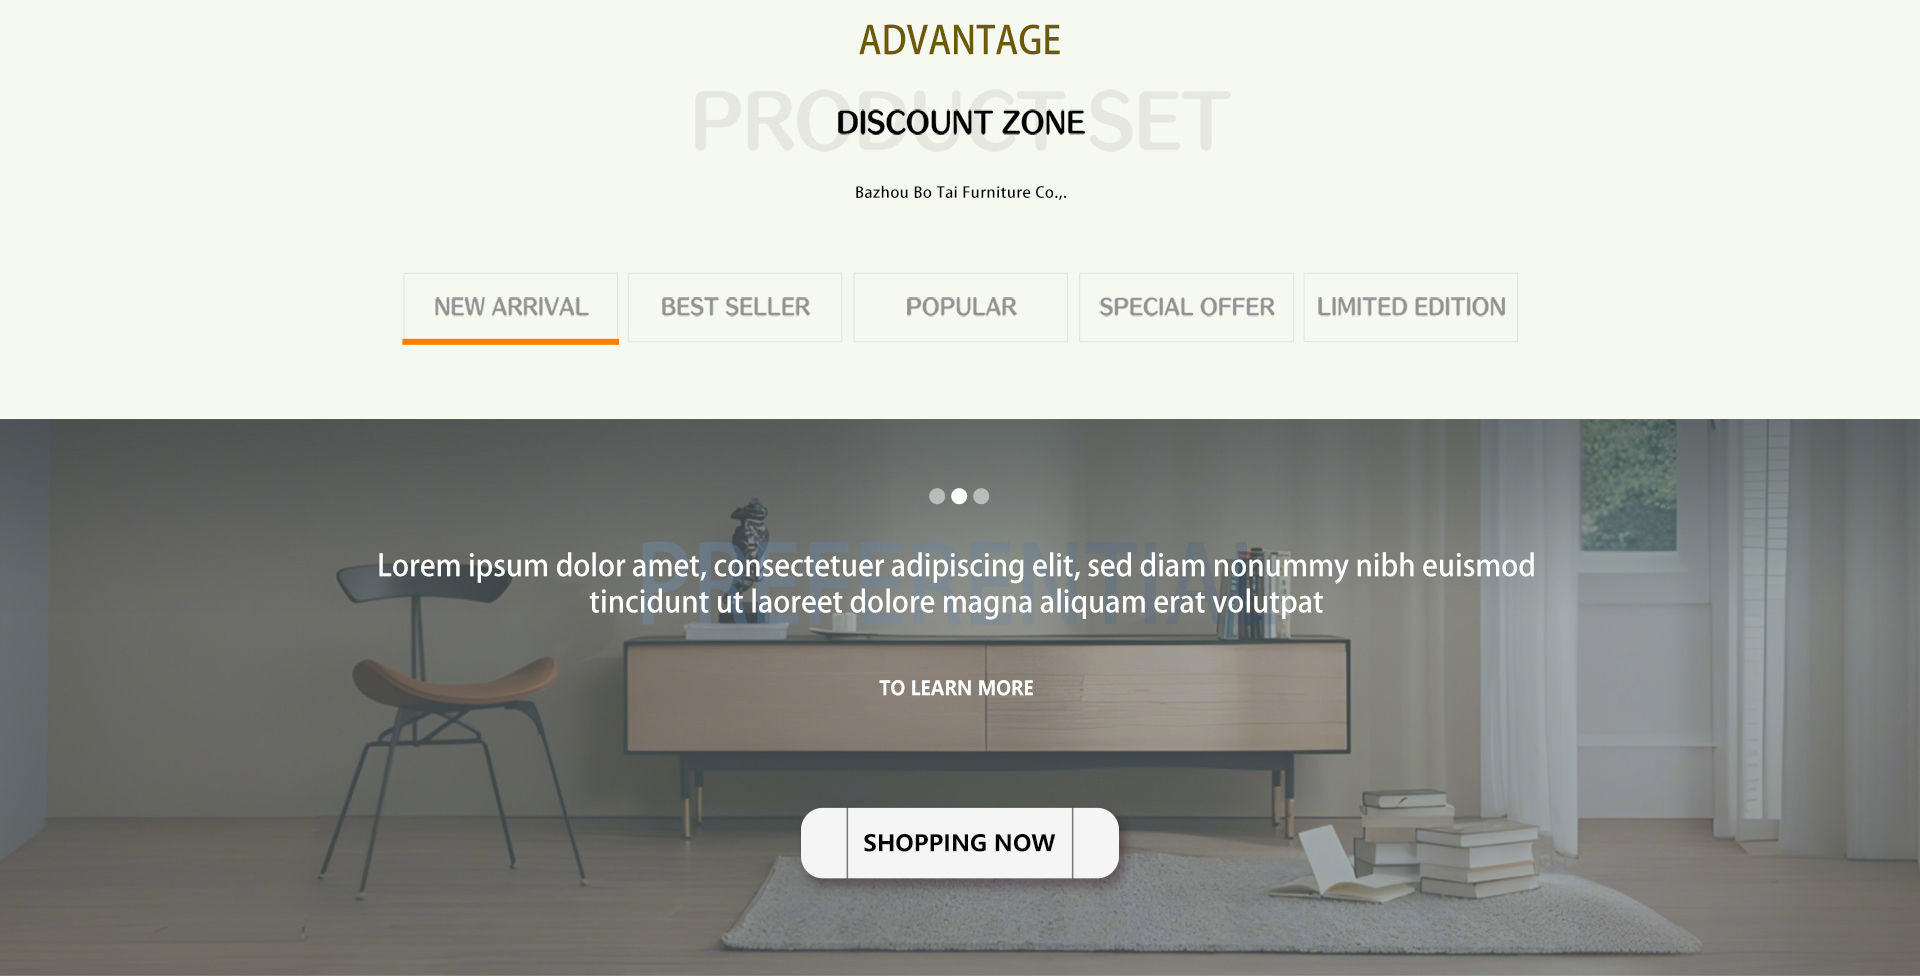Click the SHOPPING NOW button
The height and width of the screenshot is (976, 1920).
[959, 843]
